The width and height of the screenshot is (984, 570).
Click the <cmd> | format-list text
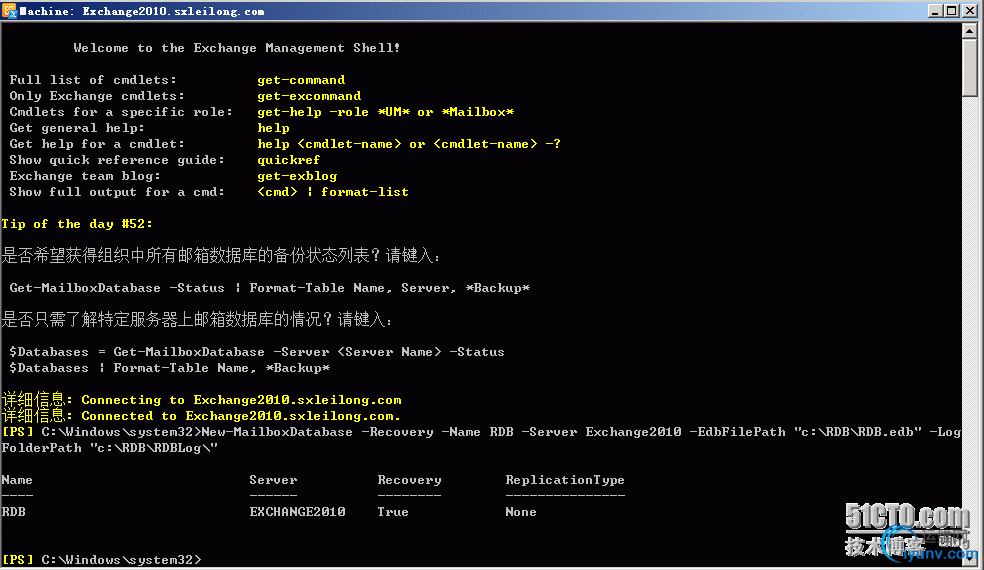coord(333,192)
